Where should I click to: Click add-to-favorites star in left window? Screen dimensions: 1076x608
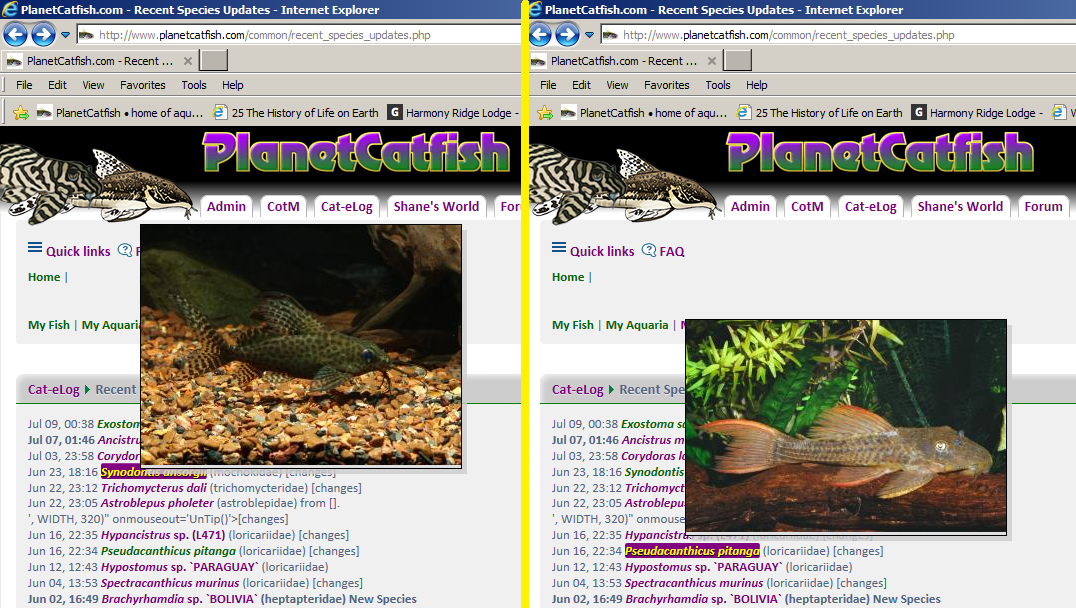[21, 113]
